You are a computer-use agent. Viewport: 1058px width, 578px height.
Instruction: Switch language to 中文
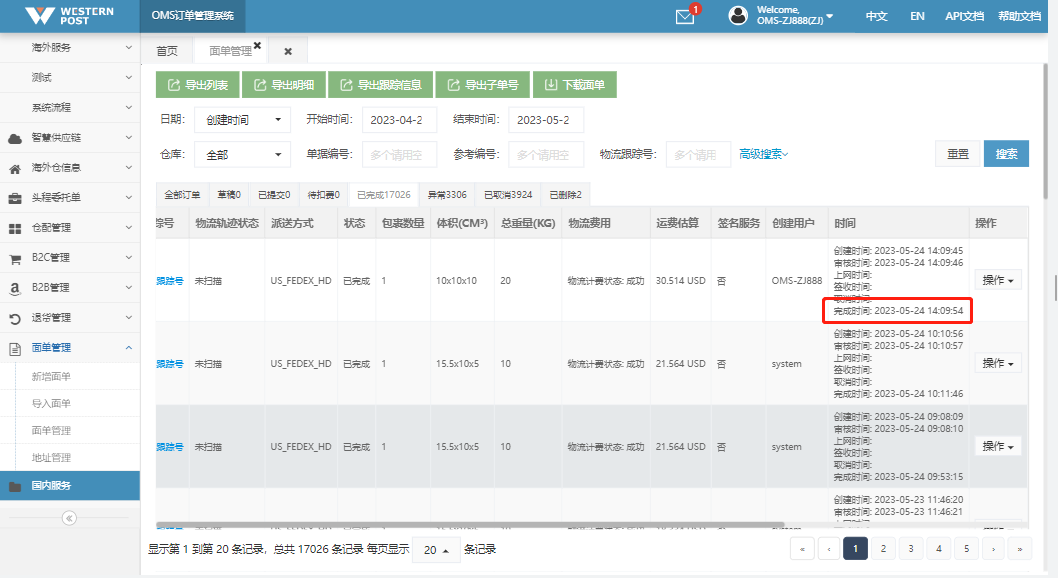(x=876, y=16)
